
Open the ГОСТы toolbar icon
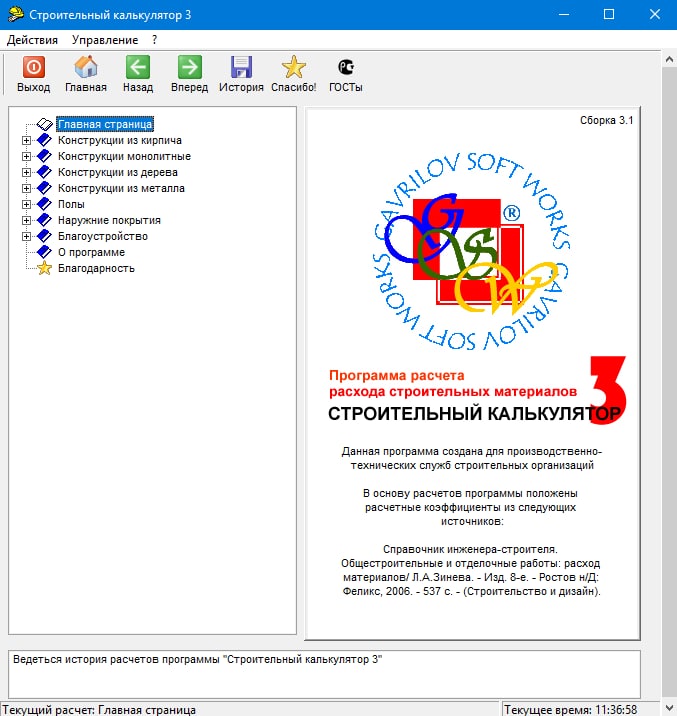coord(346,67)
